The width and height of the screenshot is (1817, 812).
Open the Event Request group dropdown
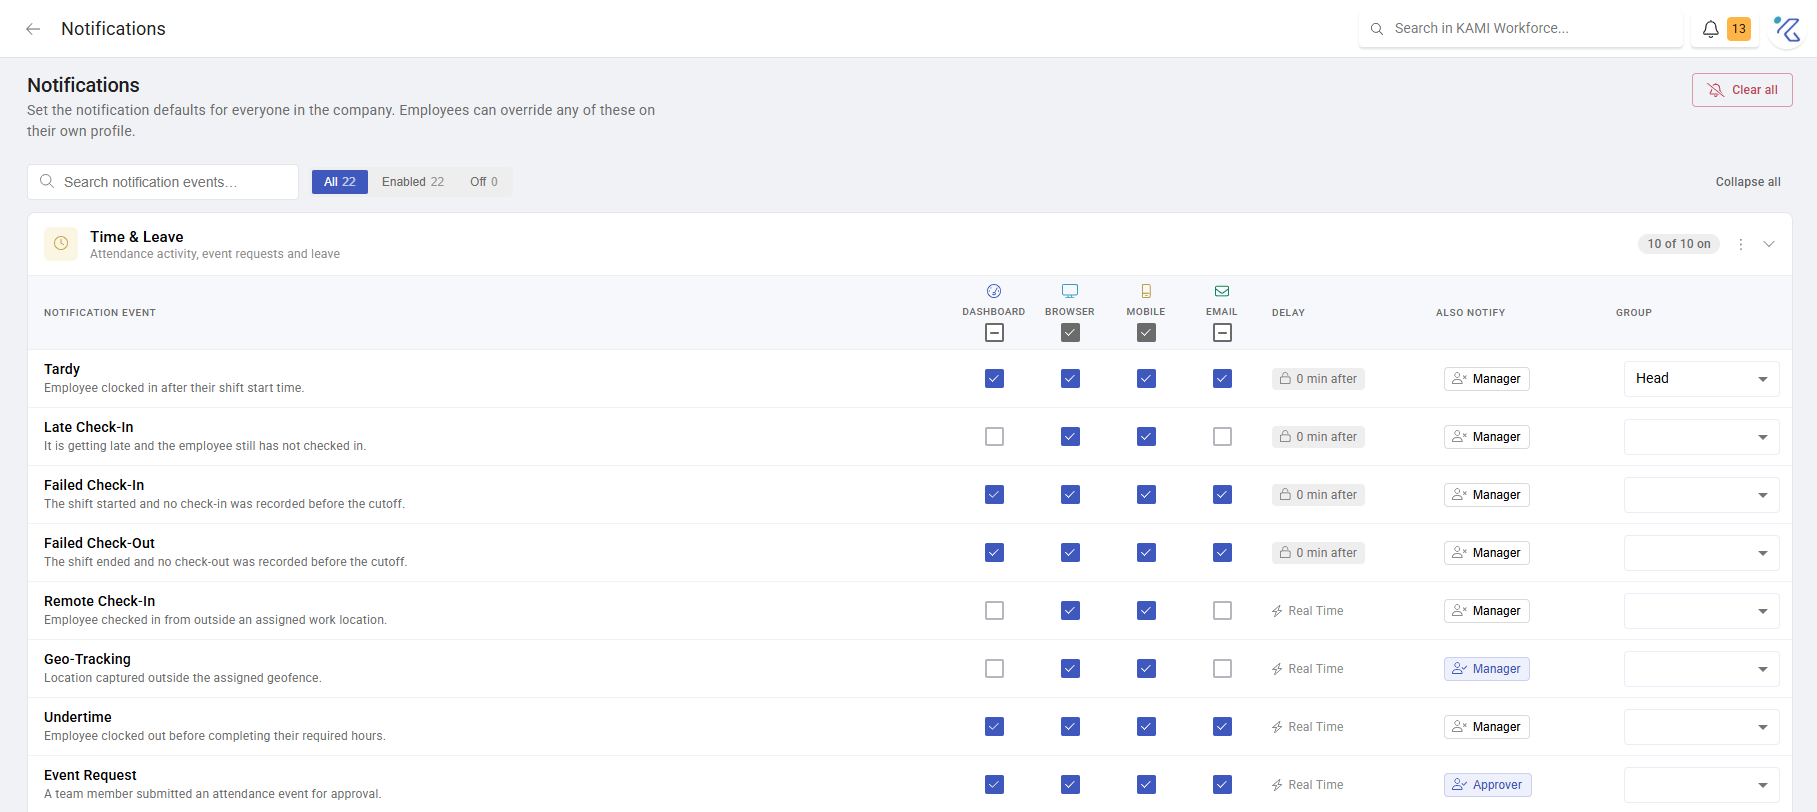tap(1702, 785)
